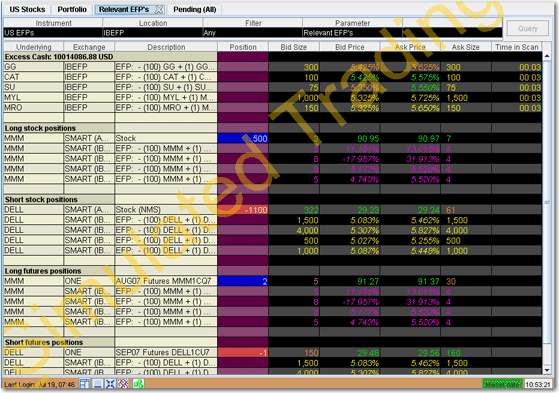Open the Instrument field showing US EFPs
The height and width of the screenshot is (393, 559).
pos(53,33)
